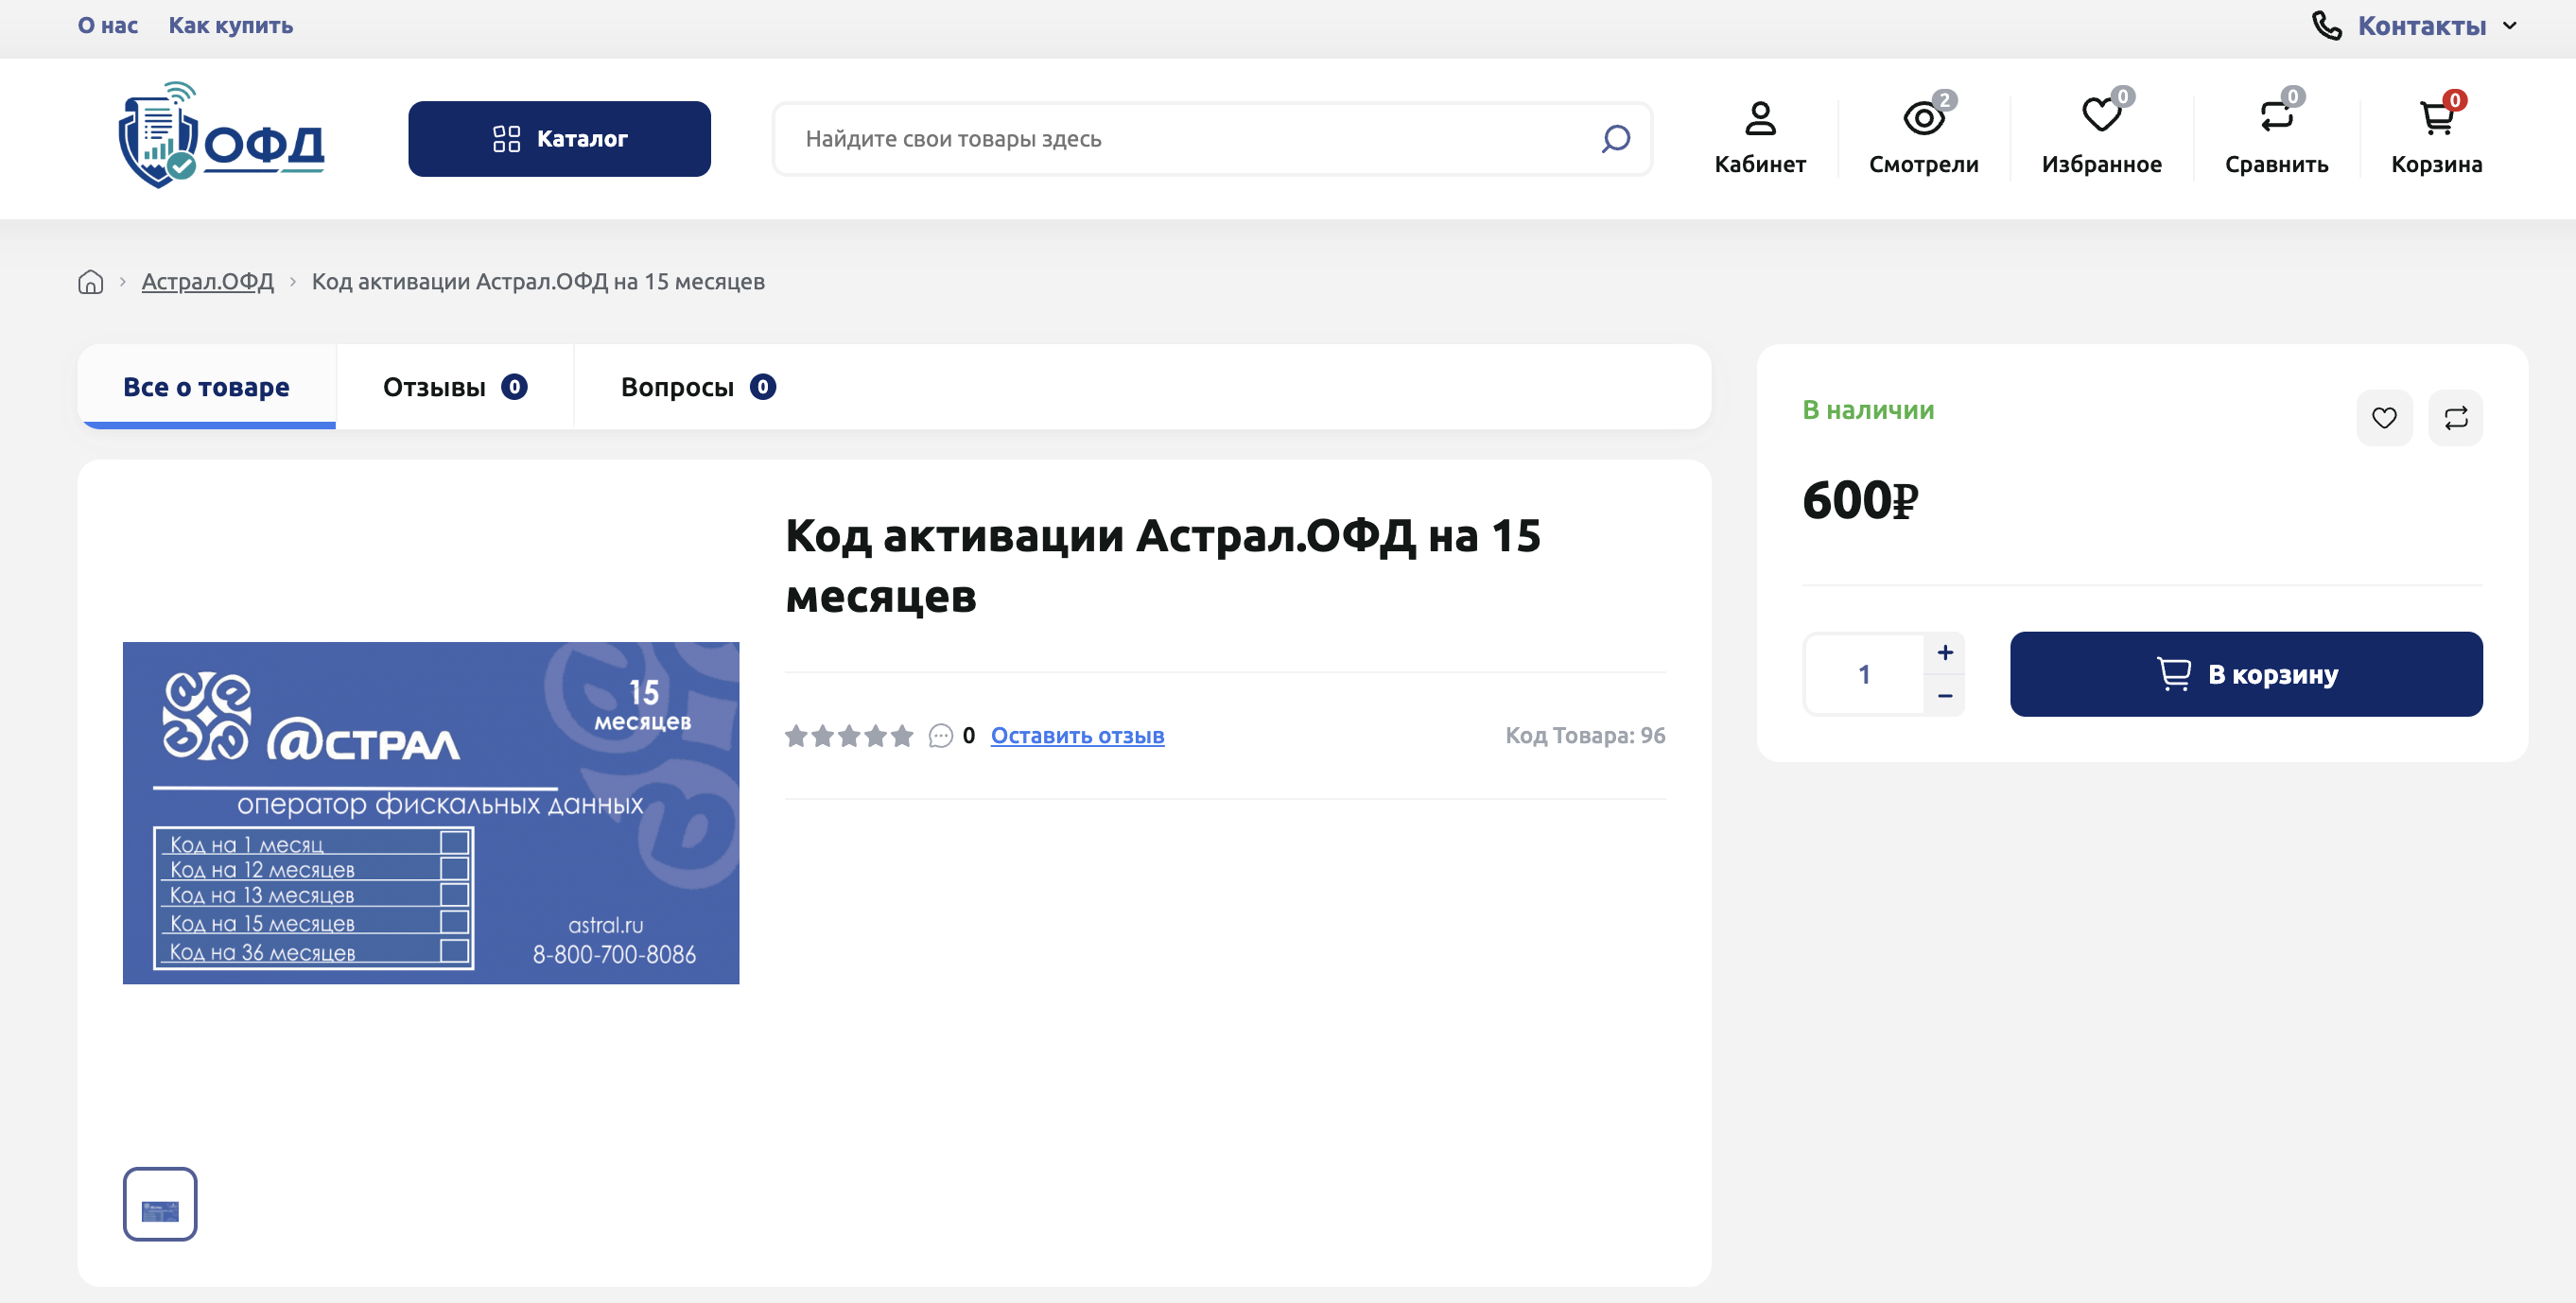2576x1303 pixels.
Task: Add product to comparison with arrows button
Action: click(x=2456, y=418)
